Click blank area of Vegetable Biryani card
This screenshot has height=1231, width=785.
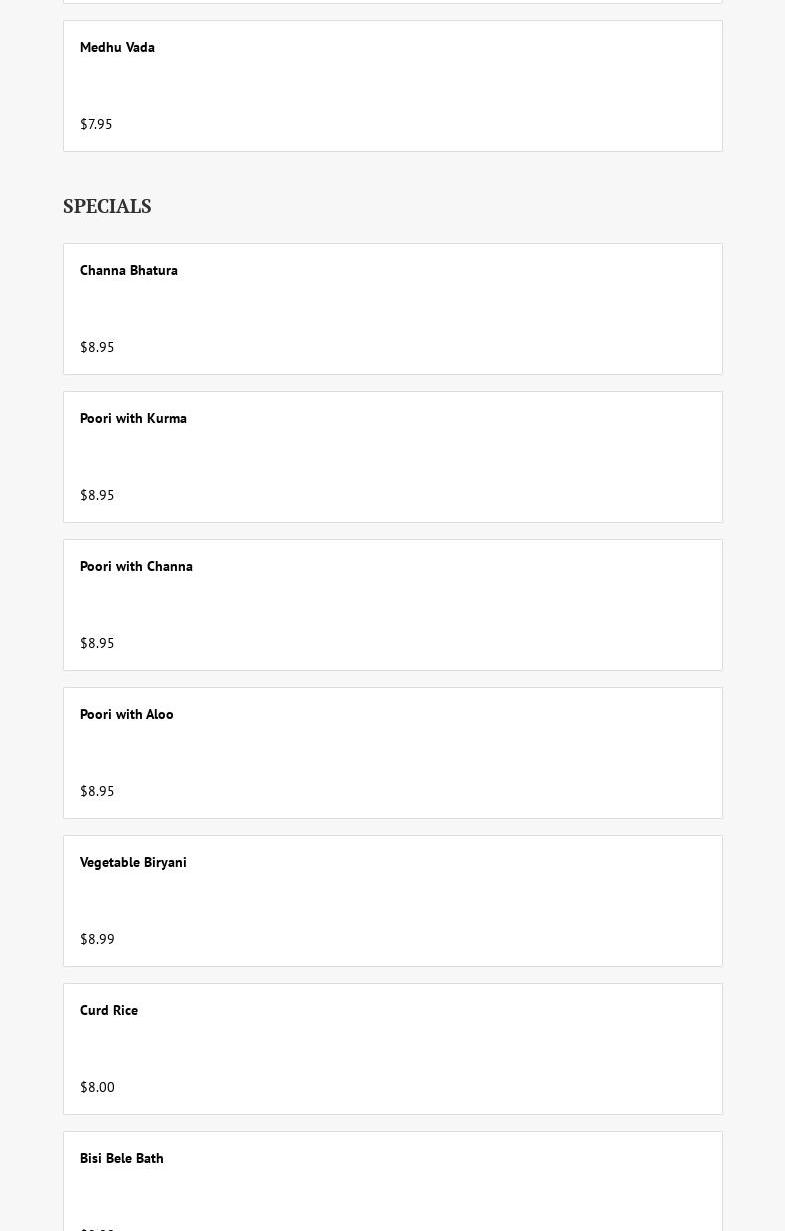pyautogui.click(x=450, y=900)
